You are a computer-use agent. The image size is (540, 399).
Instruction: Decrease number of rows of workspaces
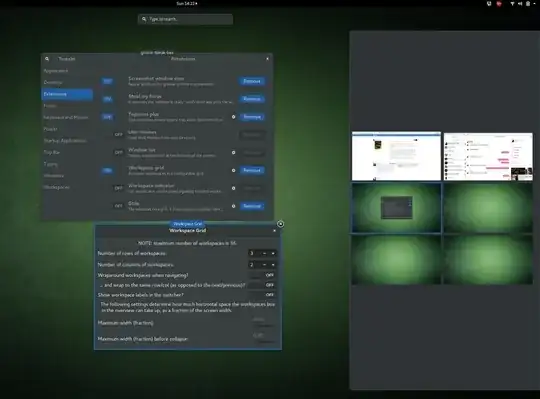pos(264,253)
